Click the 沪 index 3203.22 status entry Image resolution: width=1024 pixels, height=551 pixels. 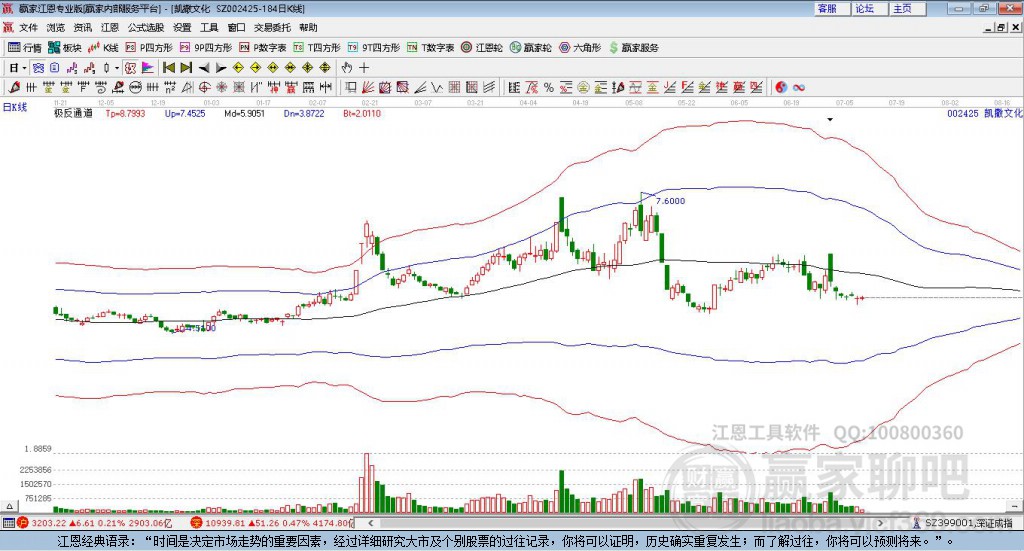pyautogui.click(x=95, y=523)
